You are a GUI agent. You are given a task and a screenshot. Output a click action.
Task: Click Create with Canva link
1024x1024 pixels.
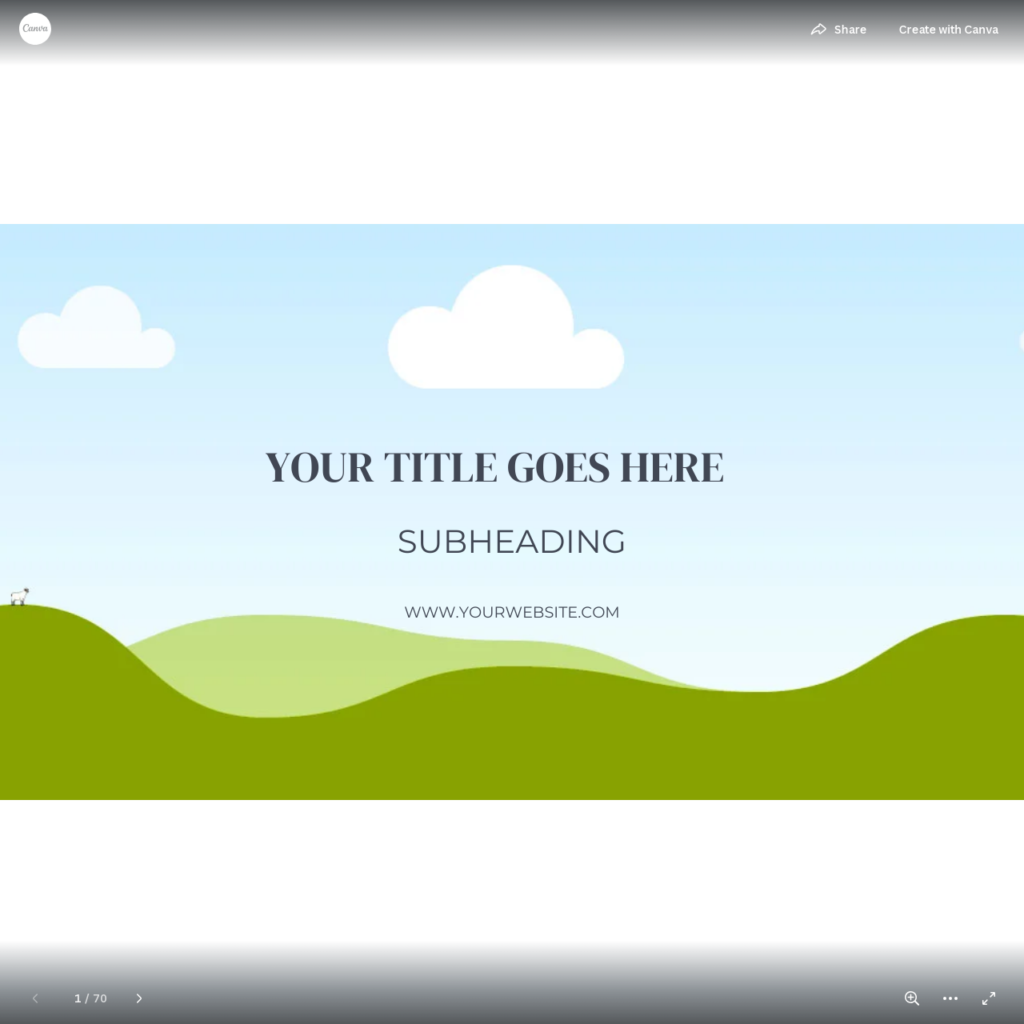(x=948, y=29)
